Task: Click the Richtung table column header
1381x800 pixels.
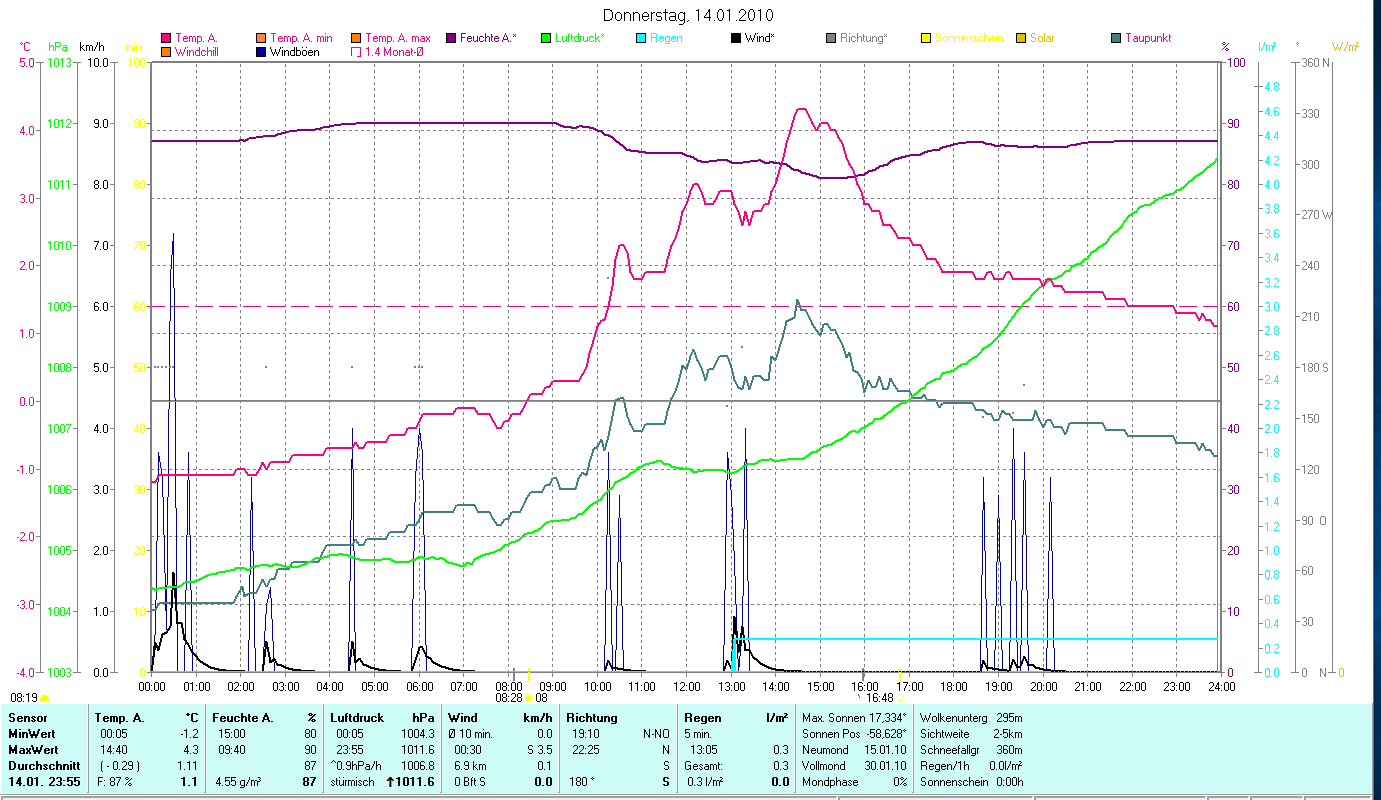Action: [x=592, y=718]
